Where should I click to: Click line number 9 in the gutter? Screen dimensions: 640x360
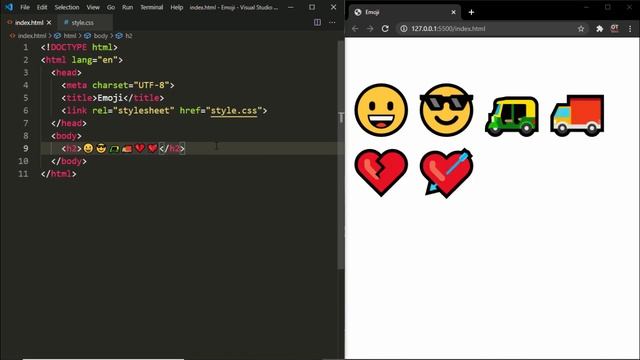(x=26, y=149)
